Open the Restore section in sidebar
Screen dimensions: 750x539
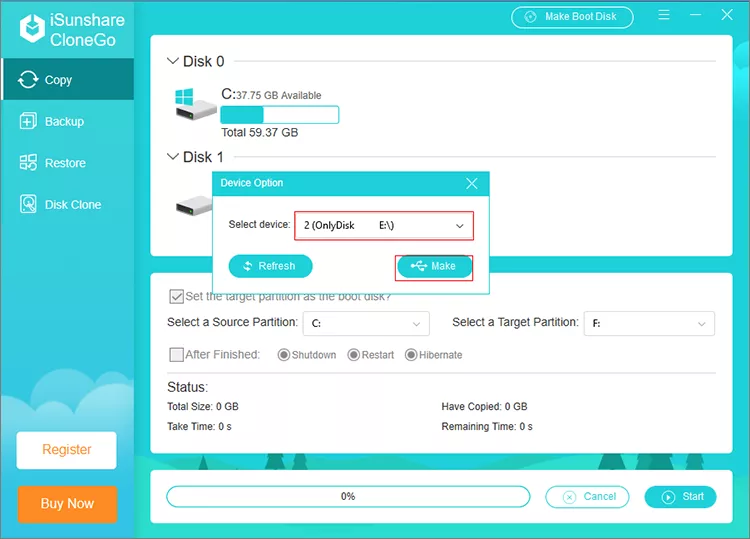pos(68,163)
